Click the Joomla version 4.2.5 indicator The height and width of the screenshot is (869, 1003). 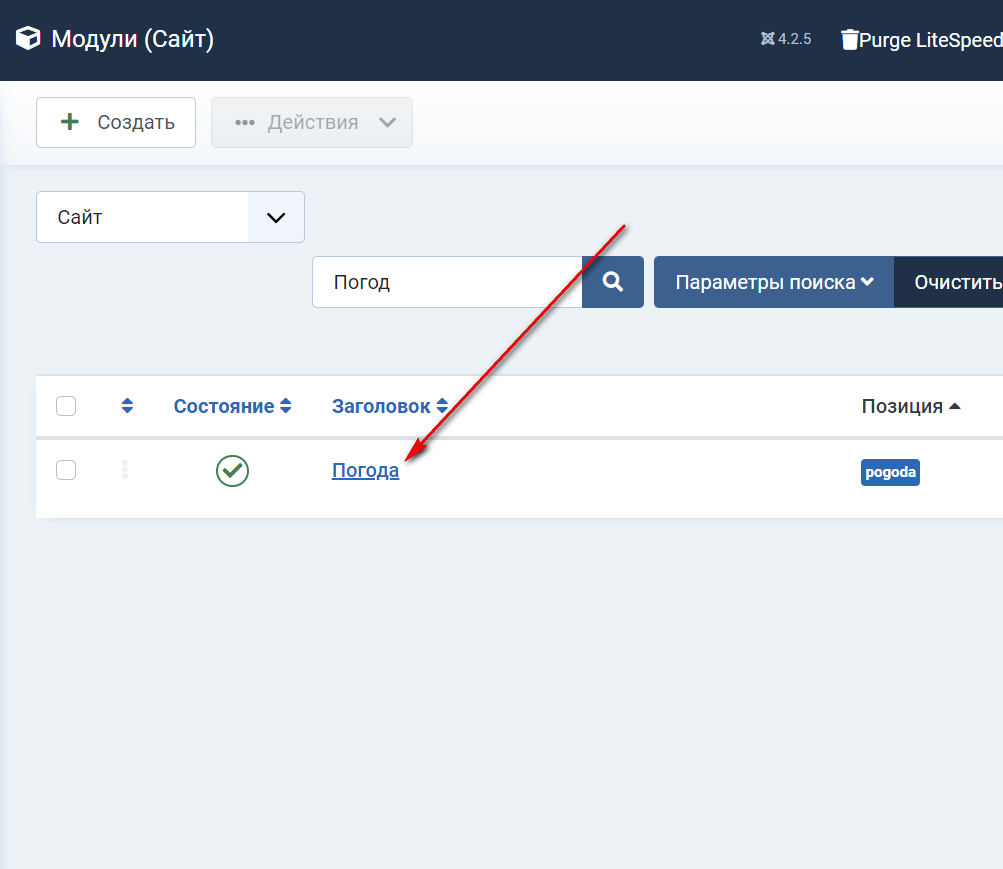(x=785, y=39)
